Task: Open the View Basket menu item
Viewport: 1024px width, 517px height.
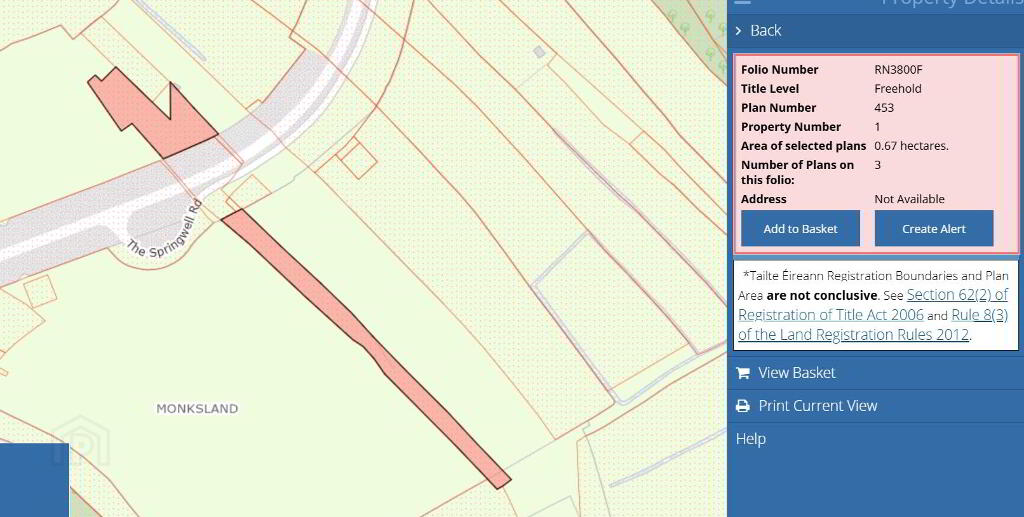Action: 796,373
